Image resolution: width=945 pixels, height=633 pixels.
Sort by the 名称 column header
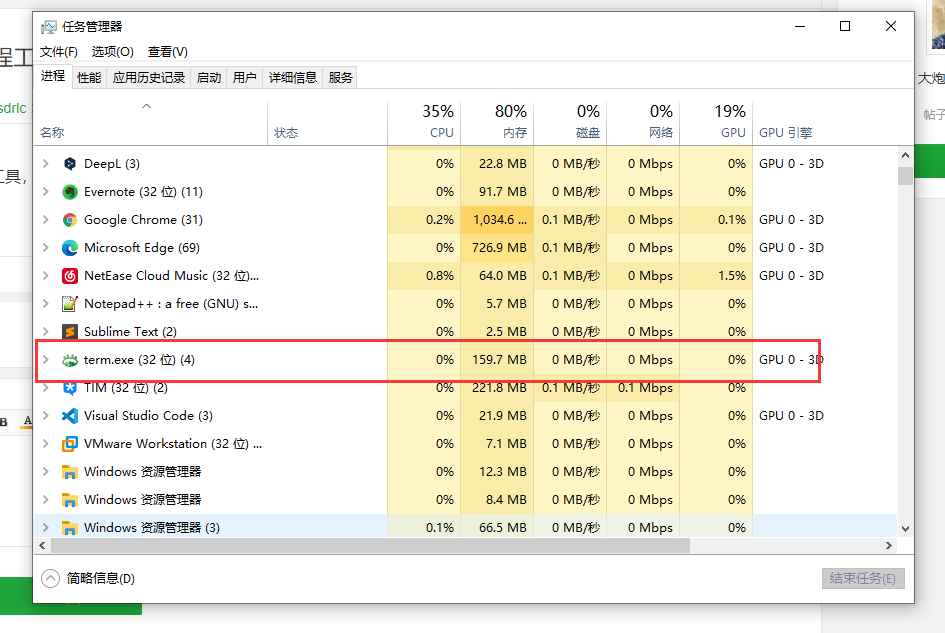[x=151, y=123]
